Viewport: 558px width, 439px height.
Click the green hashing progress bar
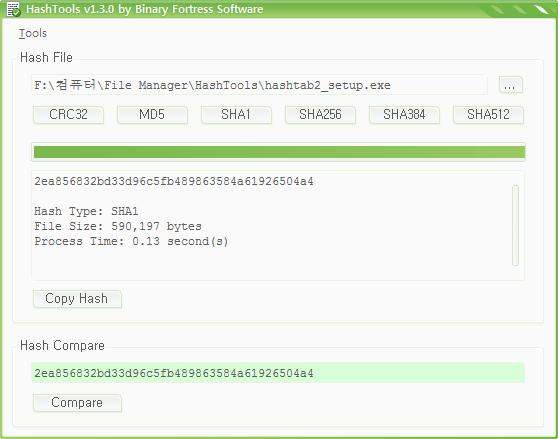tap(278, 152)
